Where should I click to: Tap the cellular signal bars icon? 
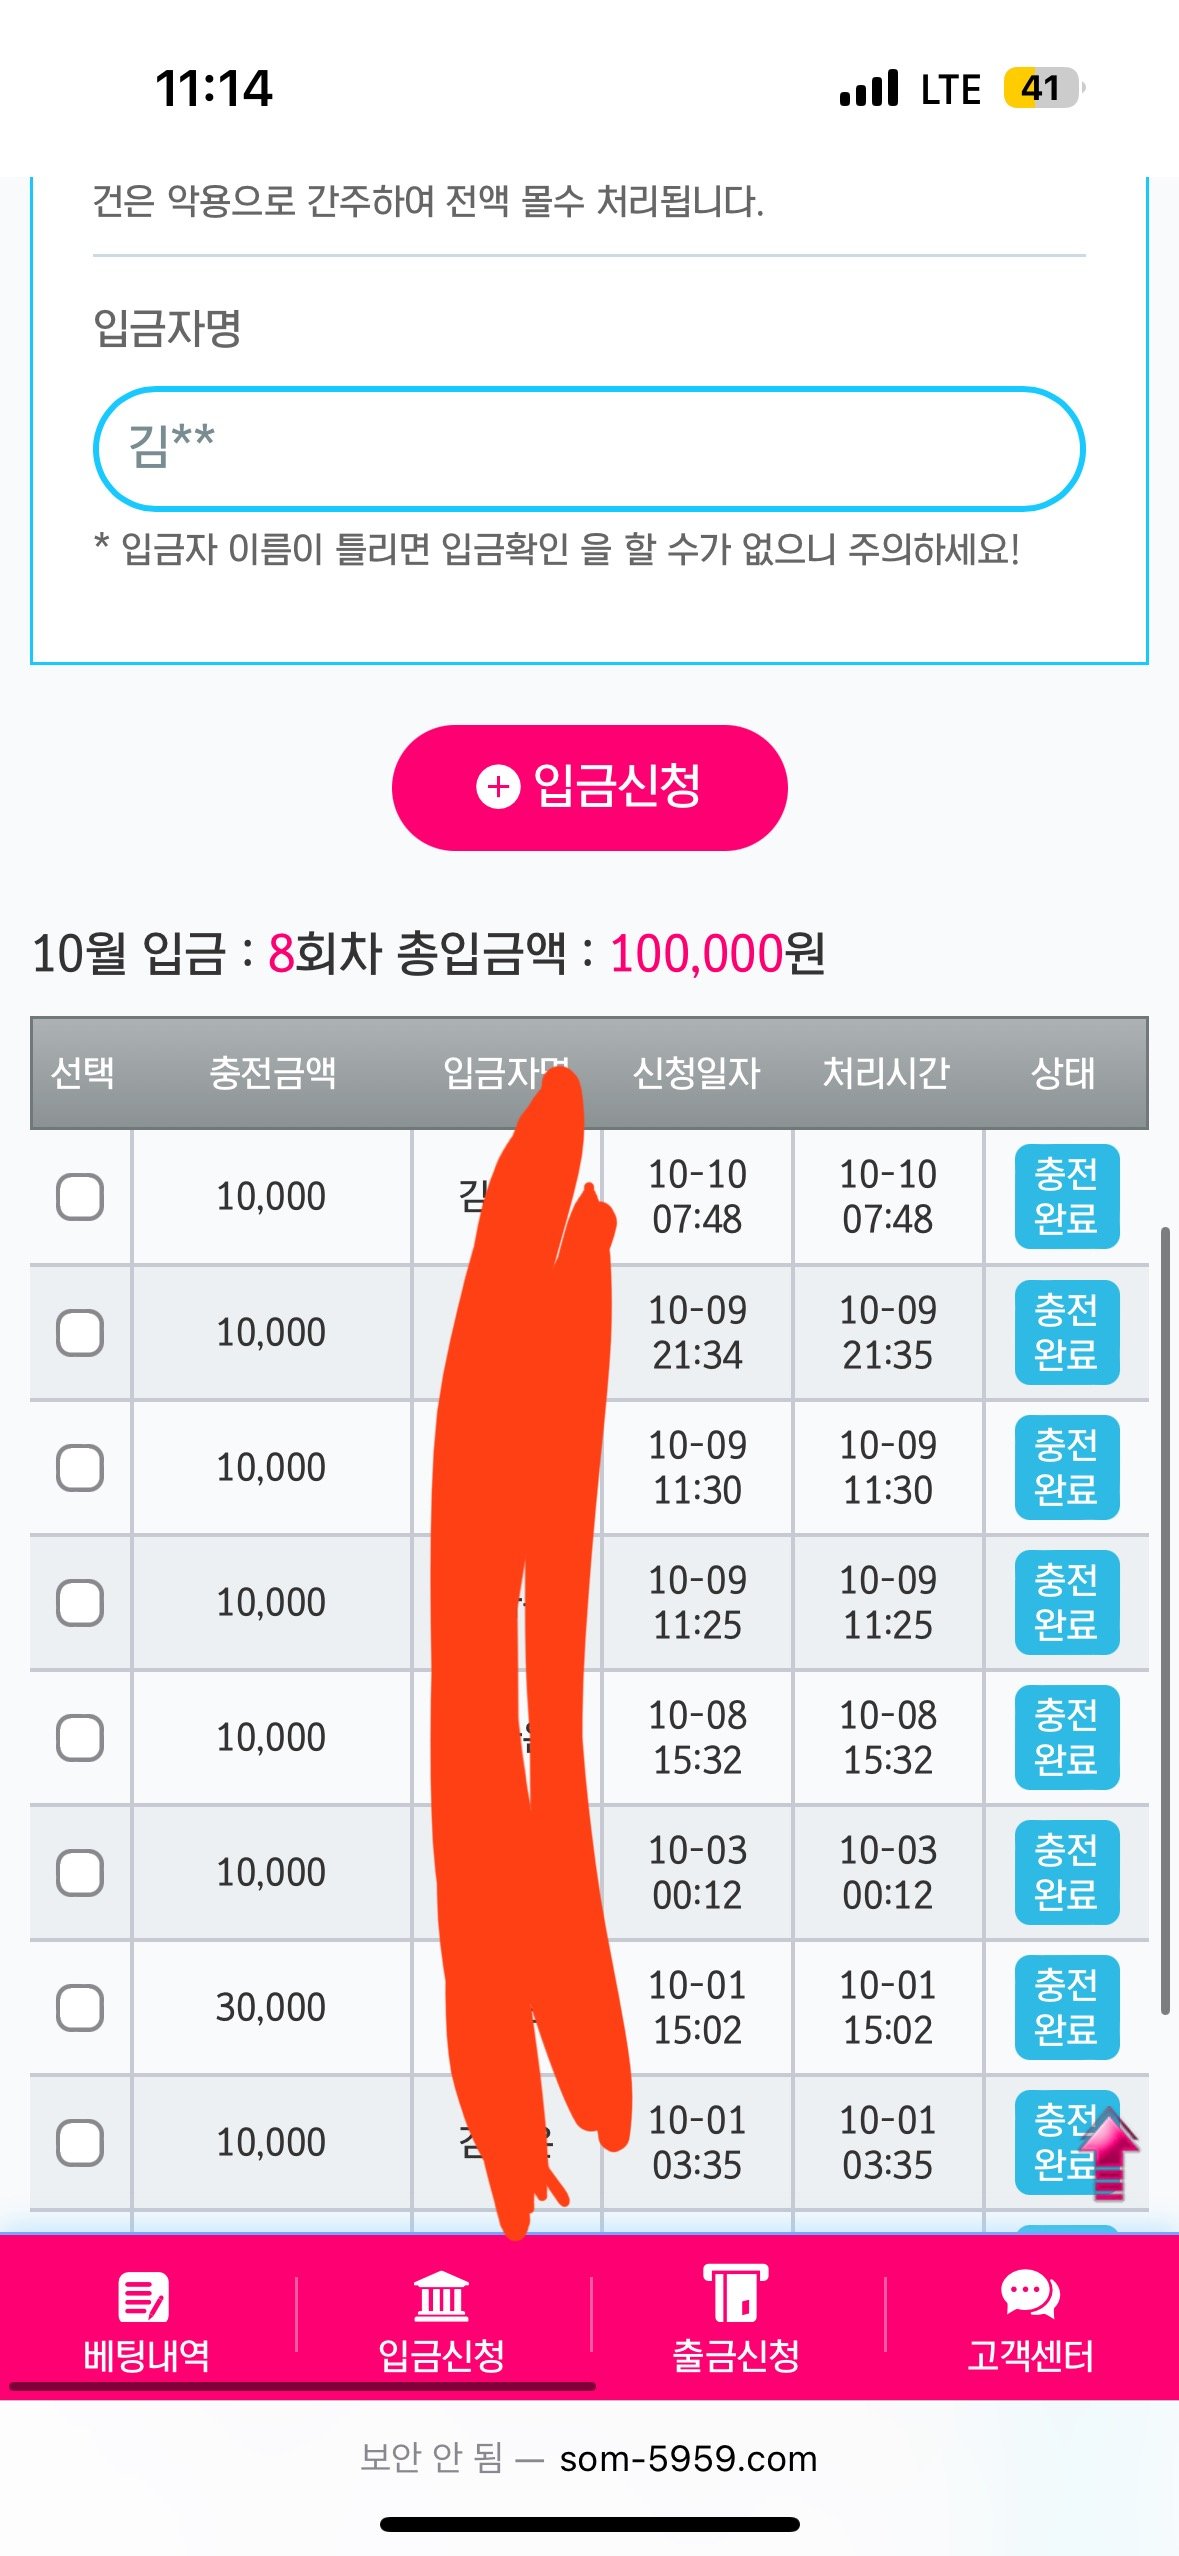[x=869, y=88]
